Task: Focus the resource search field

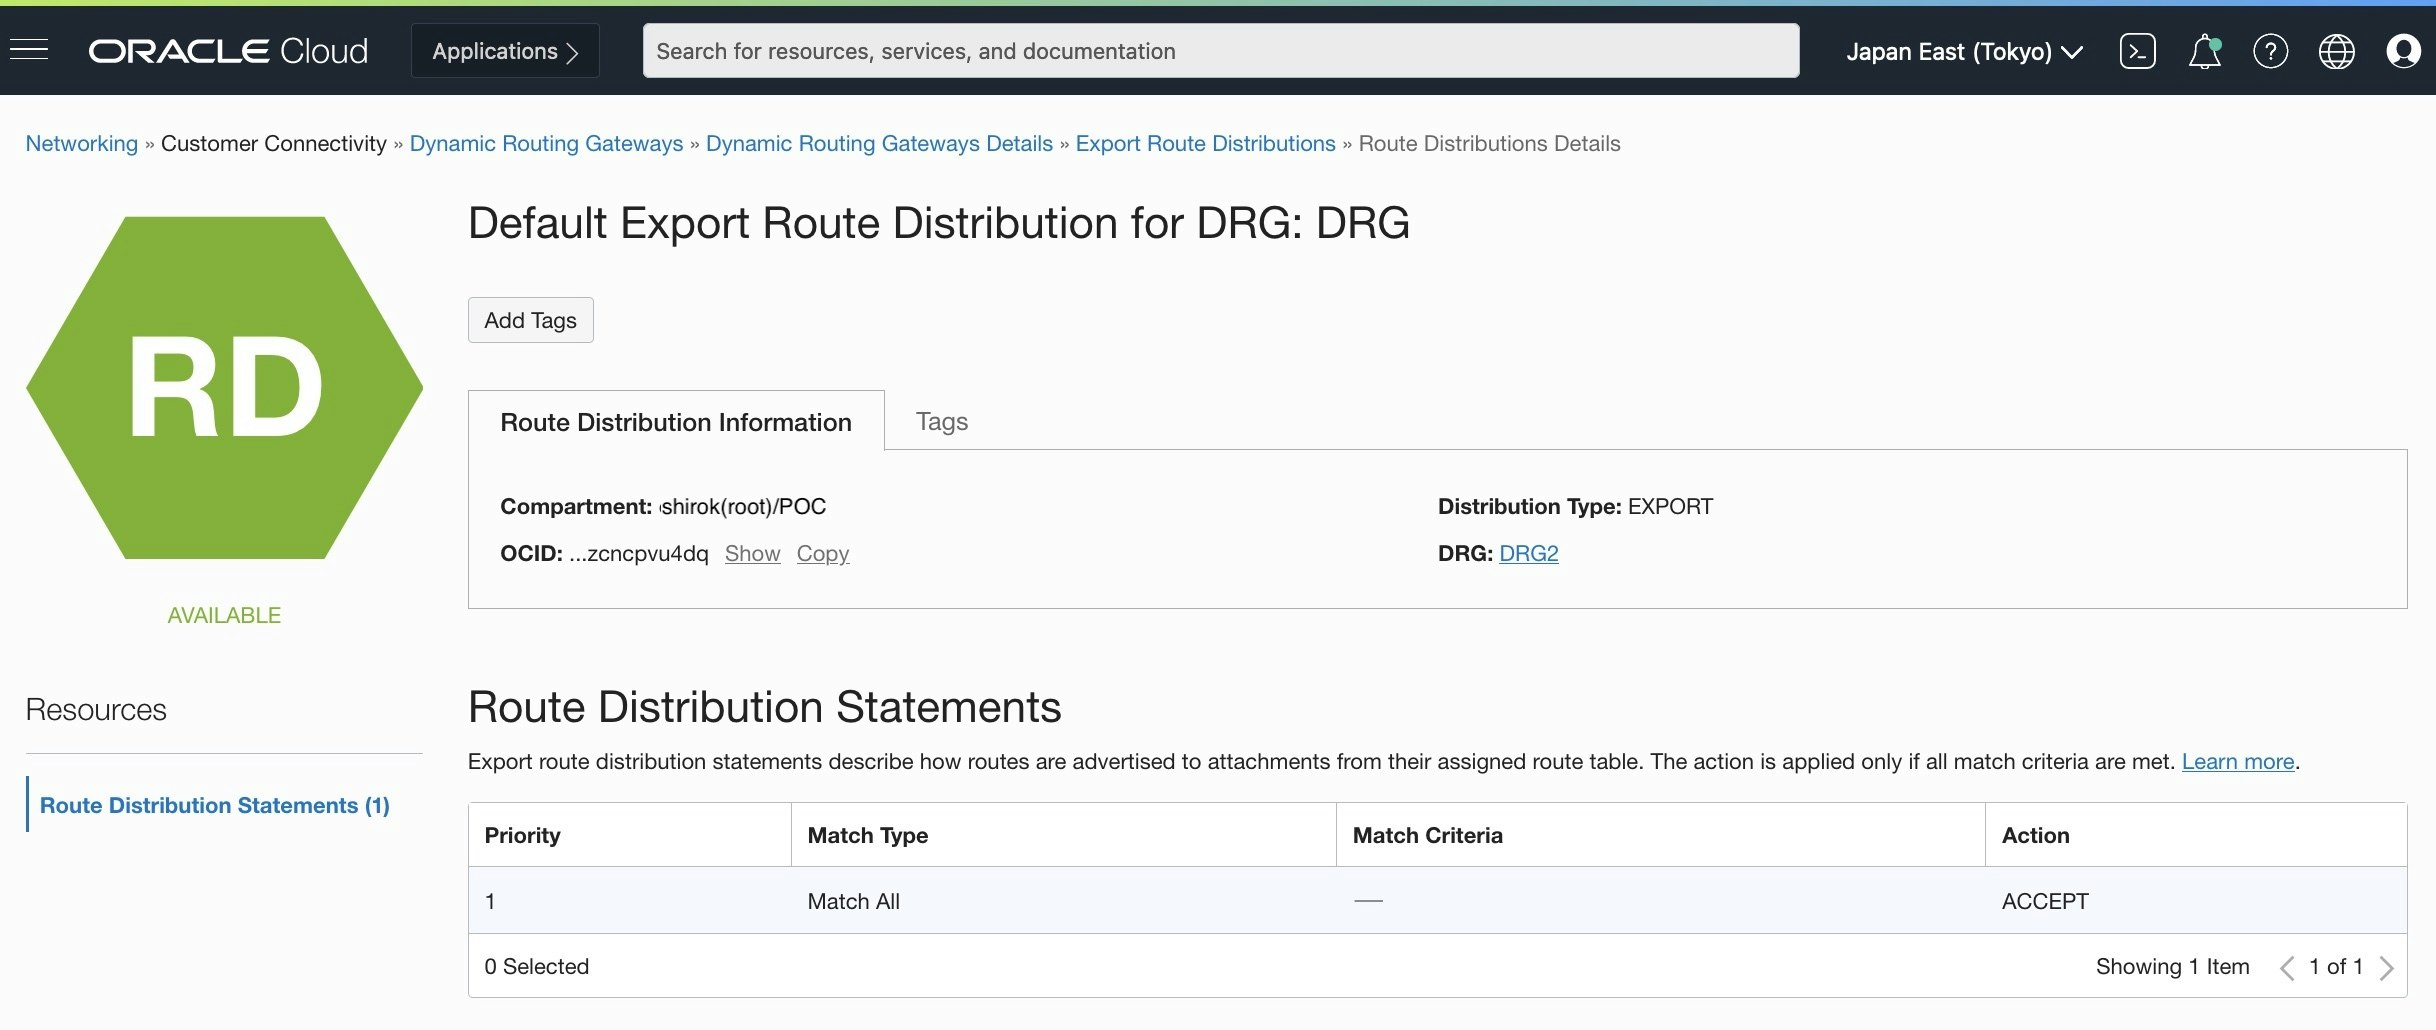Action: 1220,51
